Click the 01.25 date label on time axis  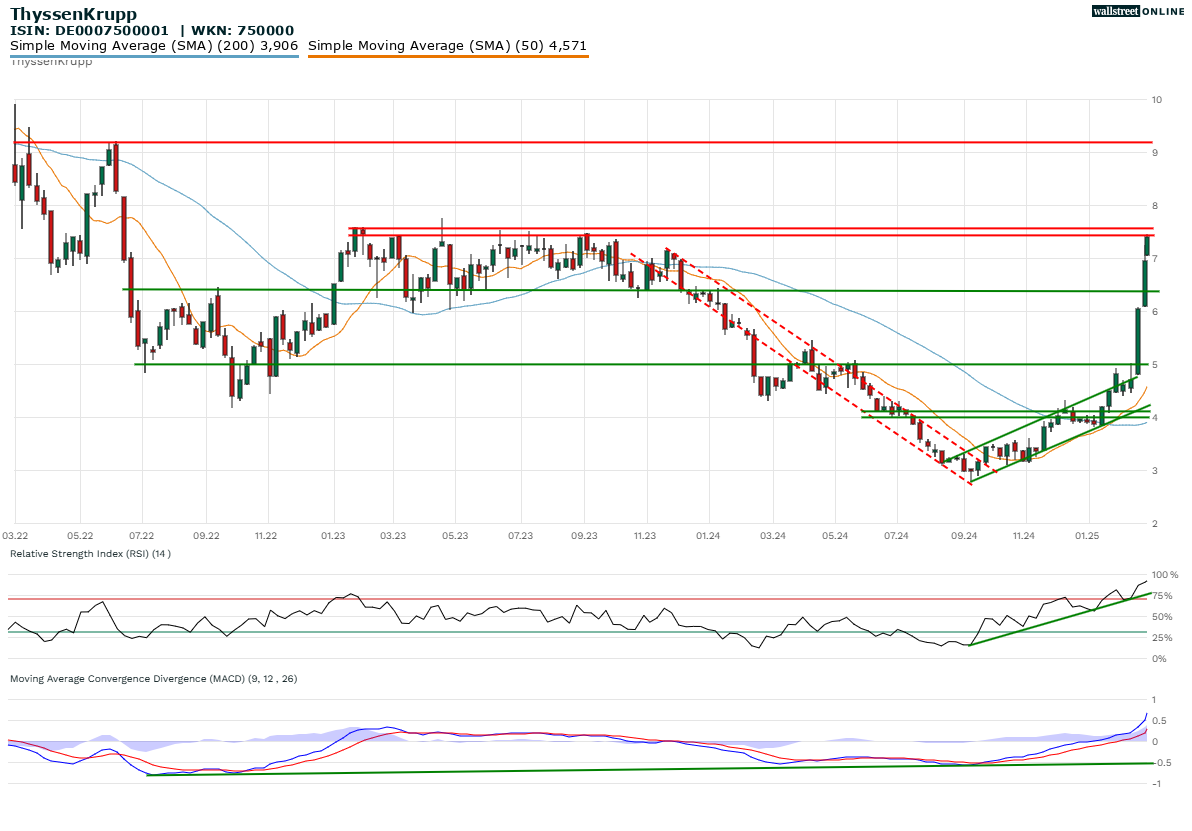[x=1087, y=536]
